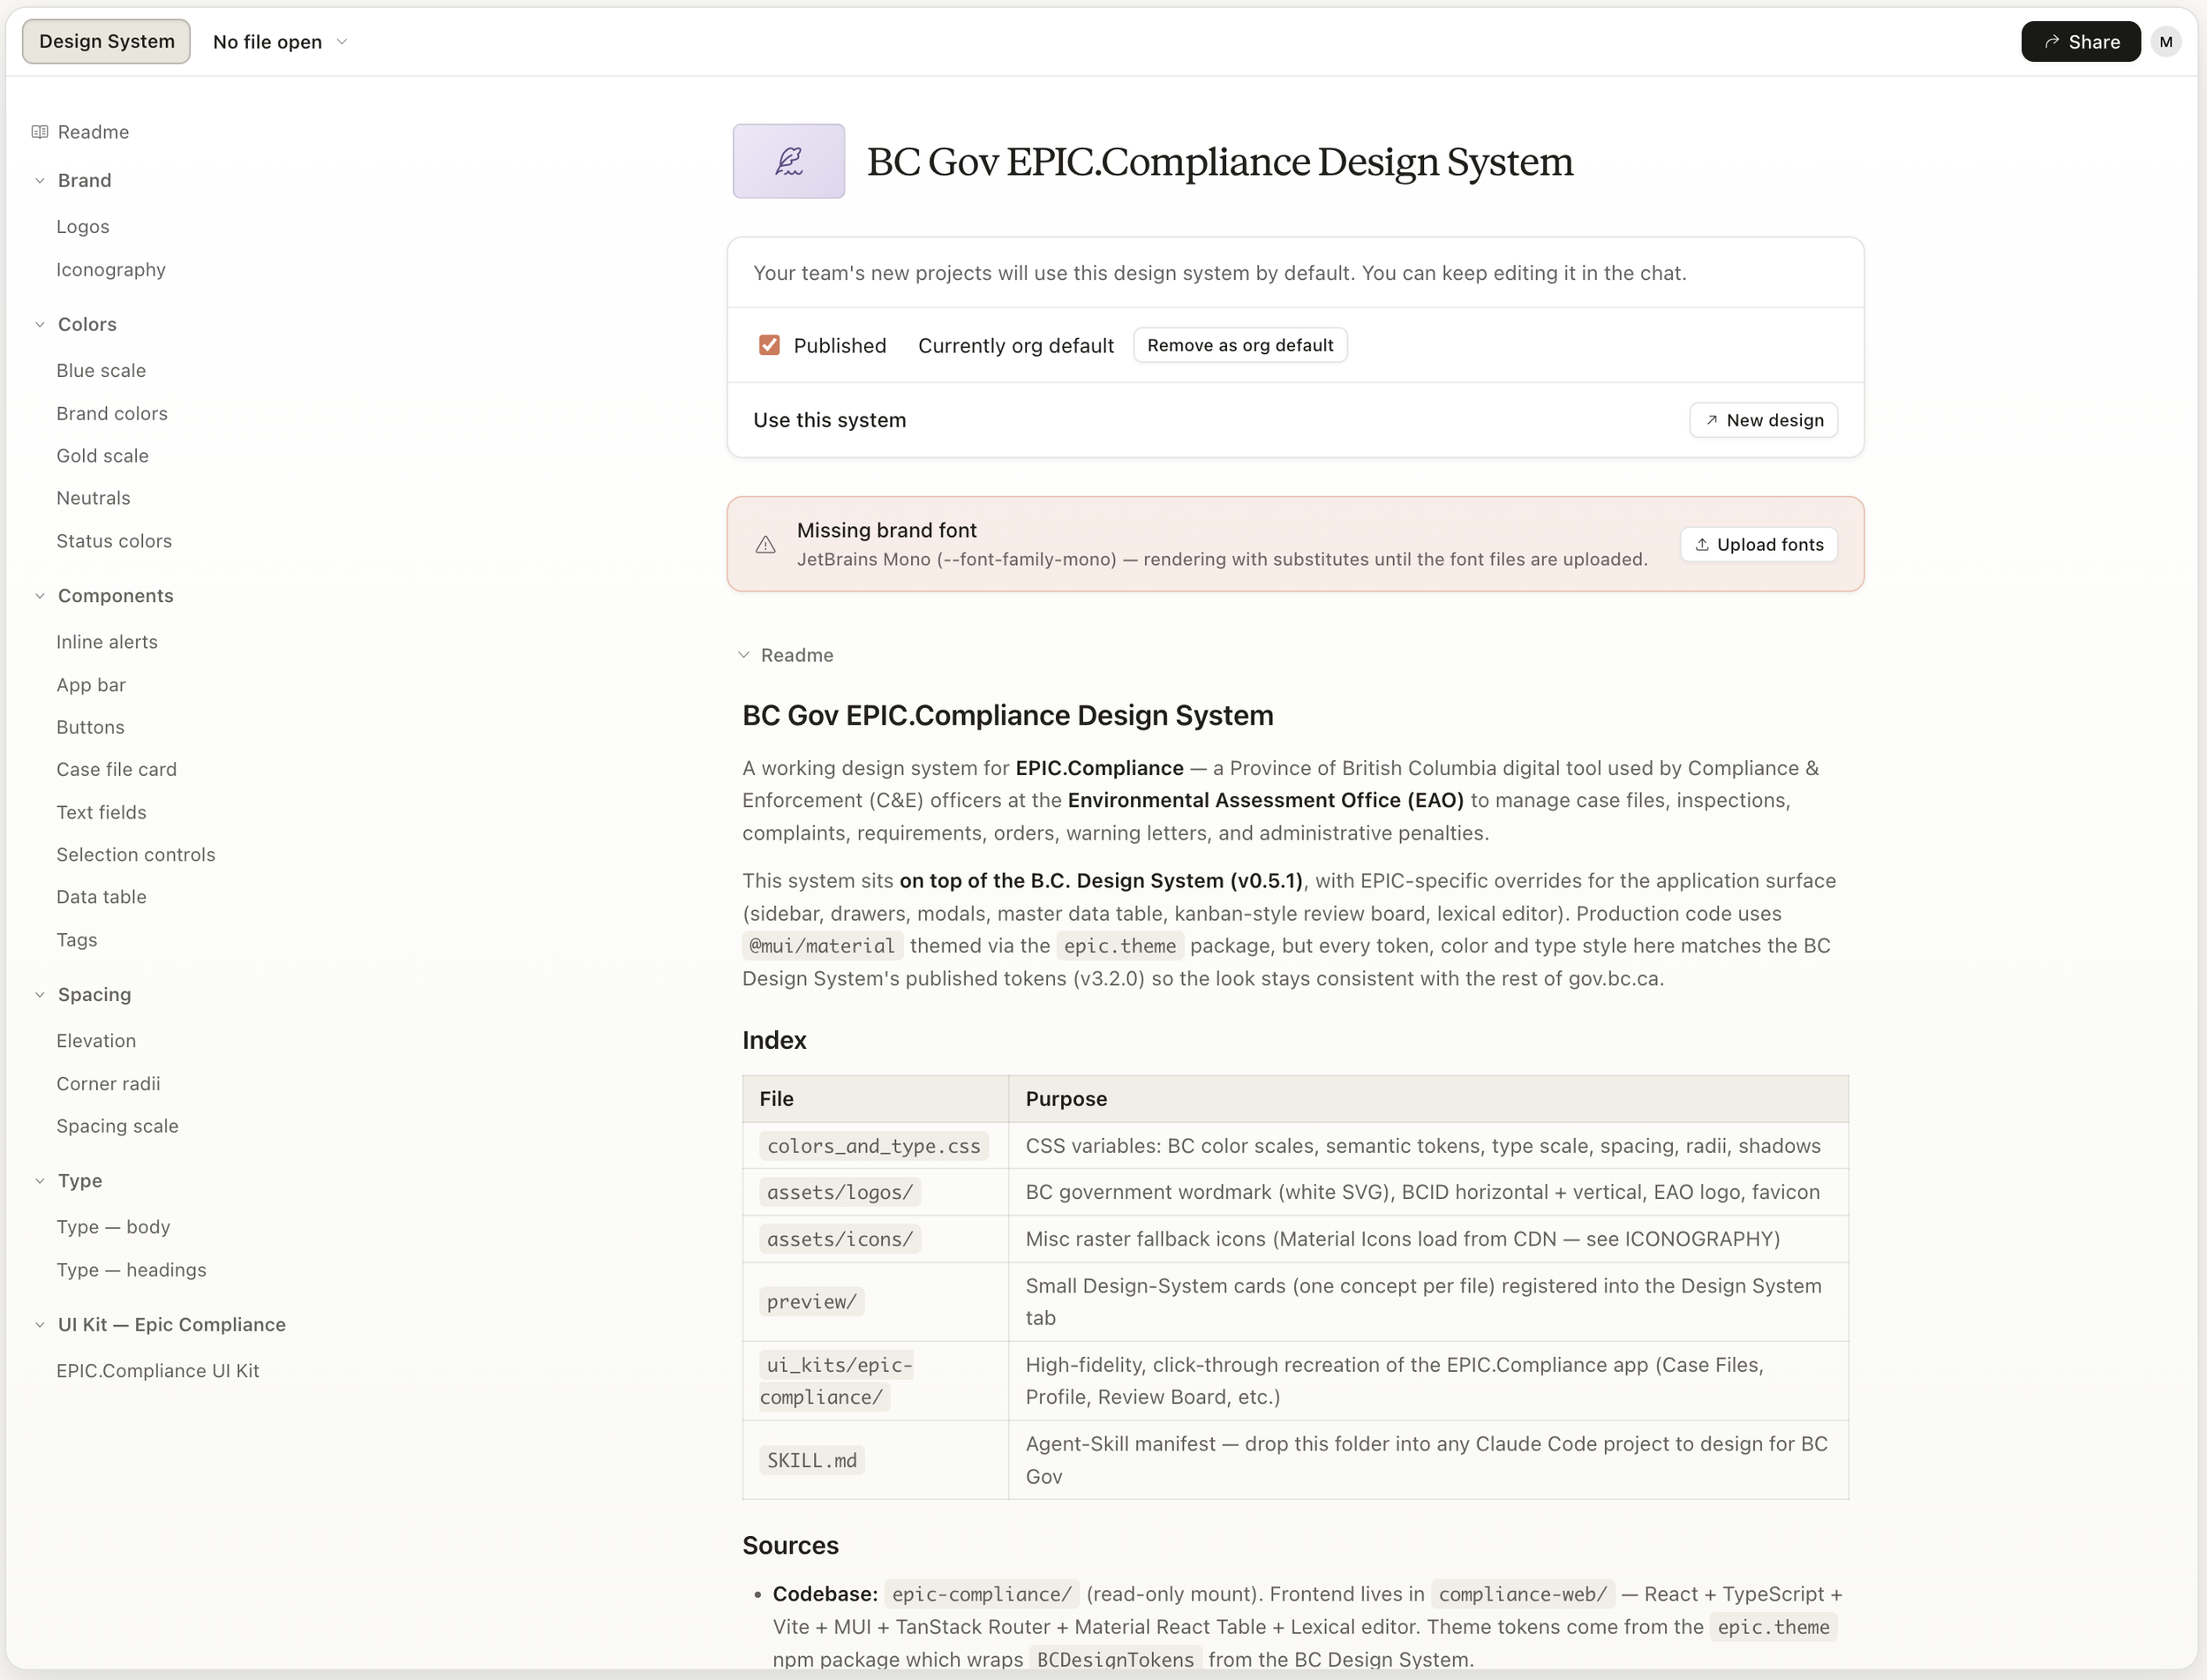Start a New design

coord(1763,420)
